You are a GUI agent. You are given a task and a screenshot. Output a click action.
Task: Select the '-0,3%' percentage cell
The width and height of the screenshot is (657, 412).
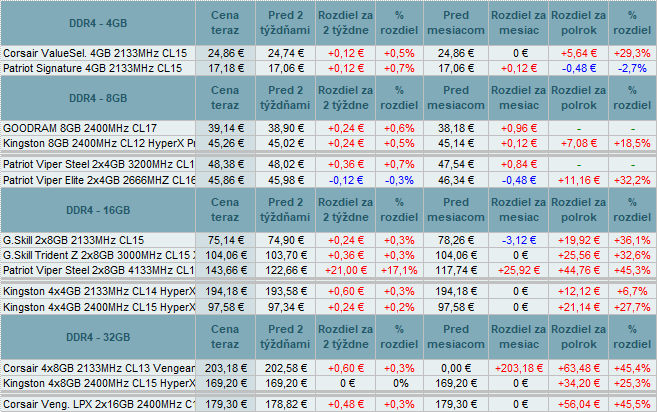coord(399,180)
